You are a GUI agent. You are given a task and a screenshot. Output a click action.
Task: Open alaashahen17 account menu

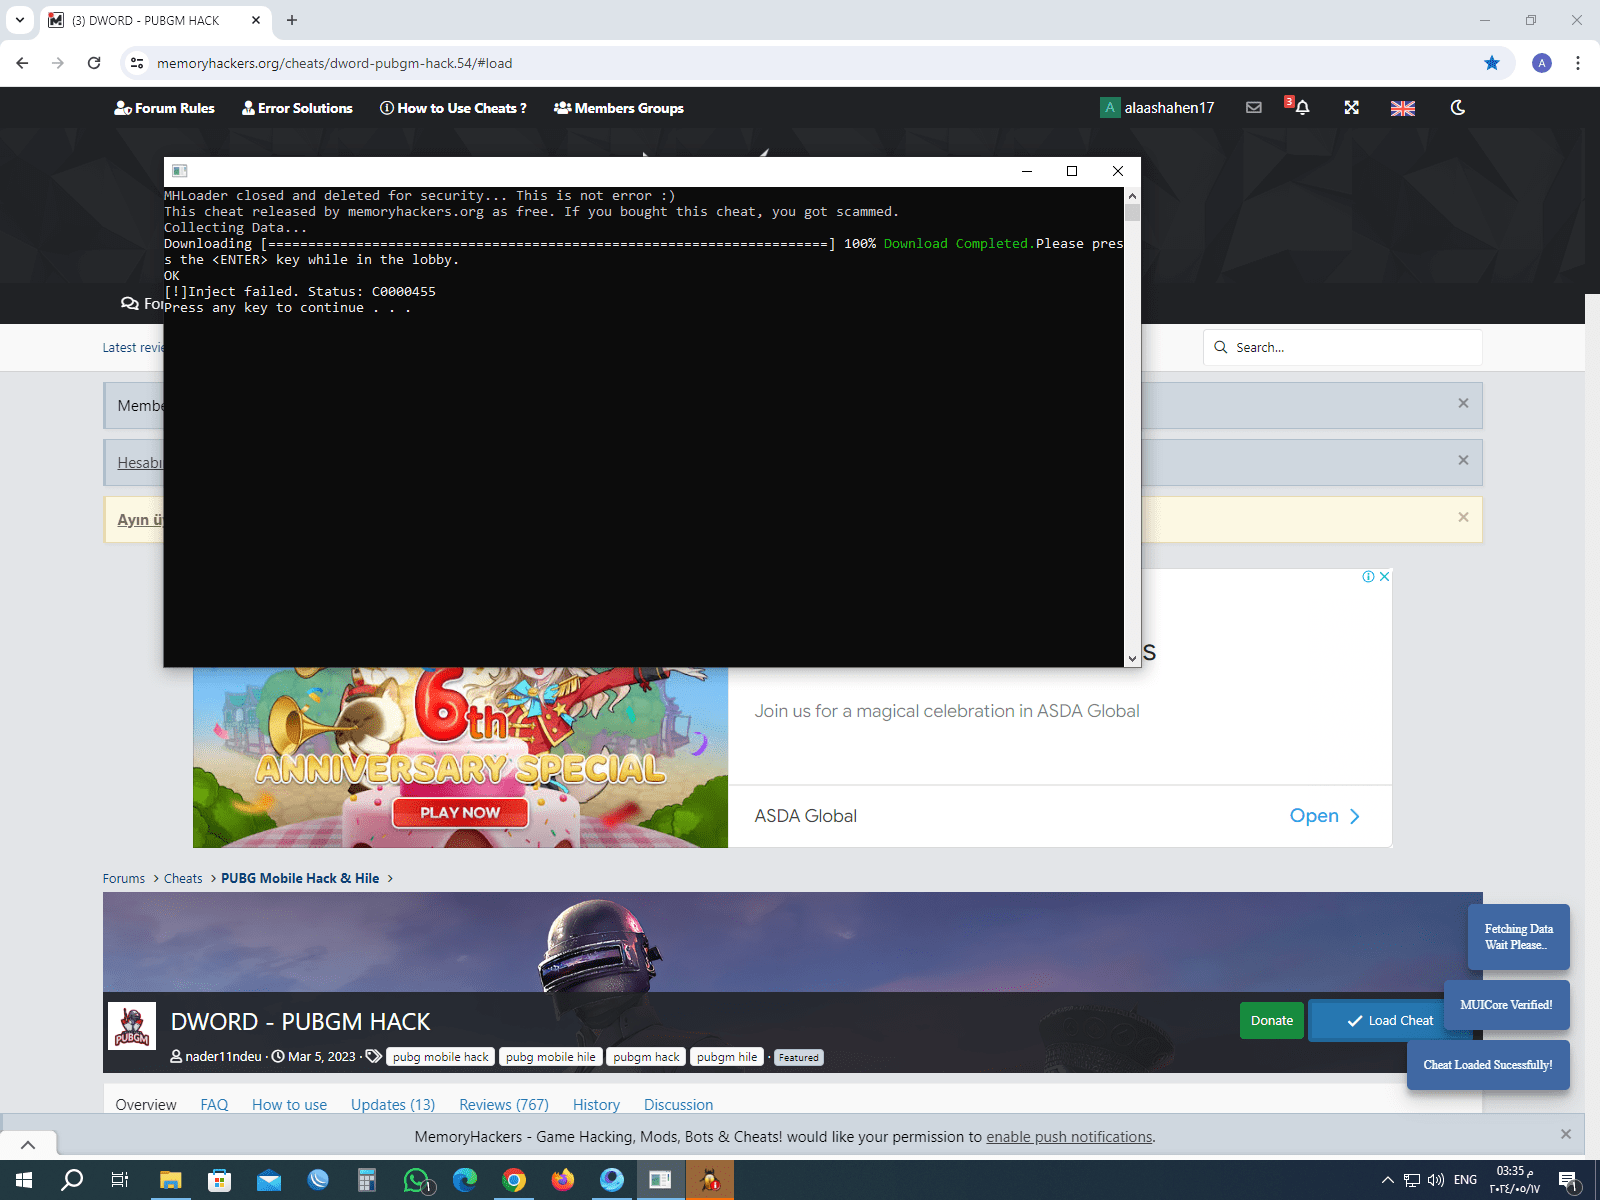tap(1158, 107)
